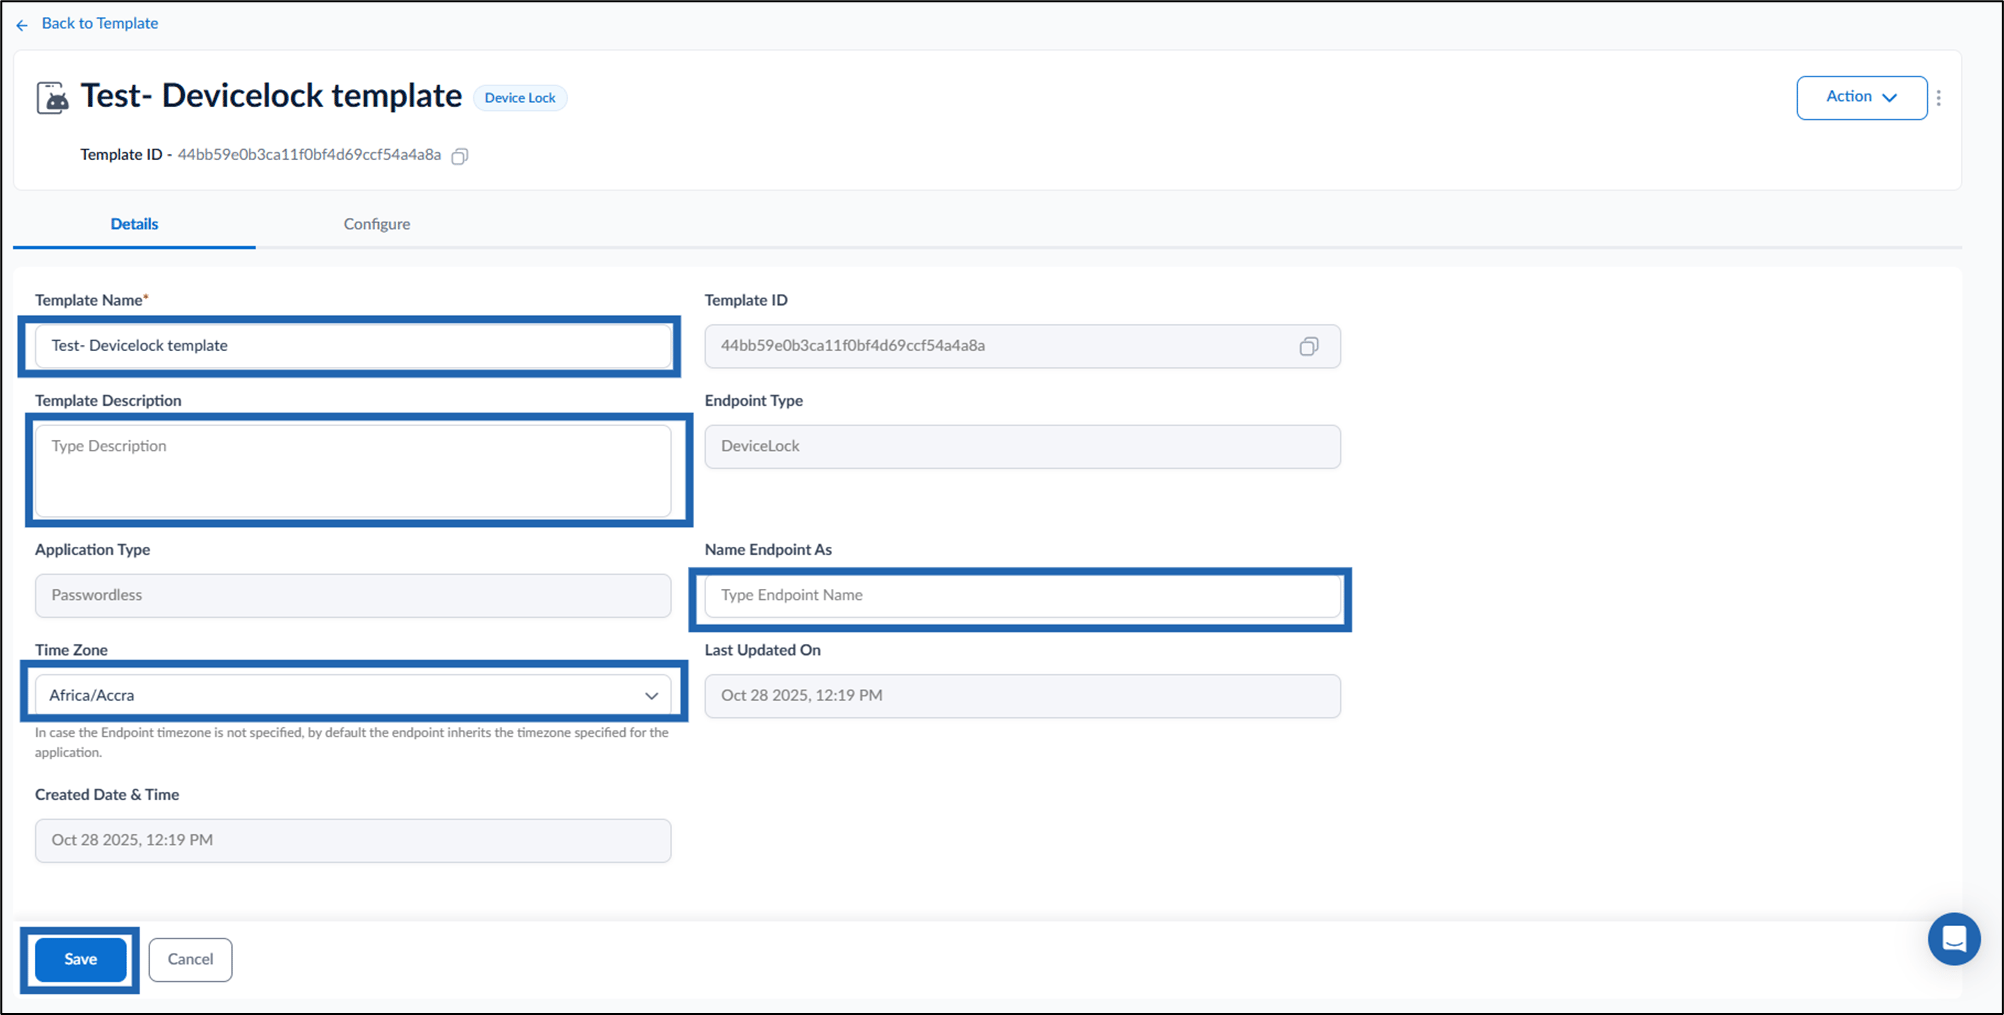Click the Last Updated On field
Image resolution: width=2004 pixels, height=1015 pixels.
point(1022,695)
